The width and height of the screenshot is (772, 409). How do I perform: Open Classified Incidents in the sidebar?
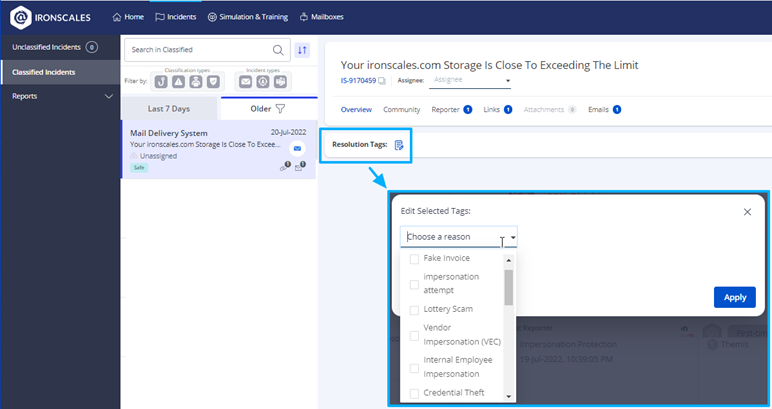[60, 72]
